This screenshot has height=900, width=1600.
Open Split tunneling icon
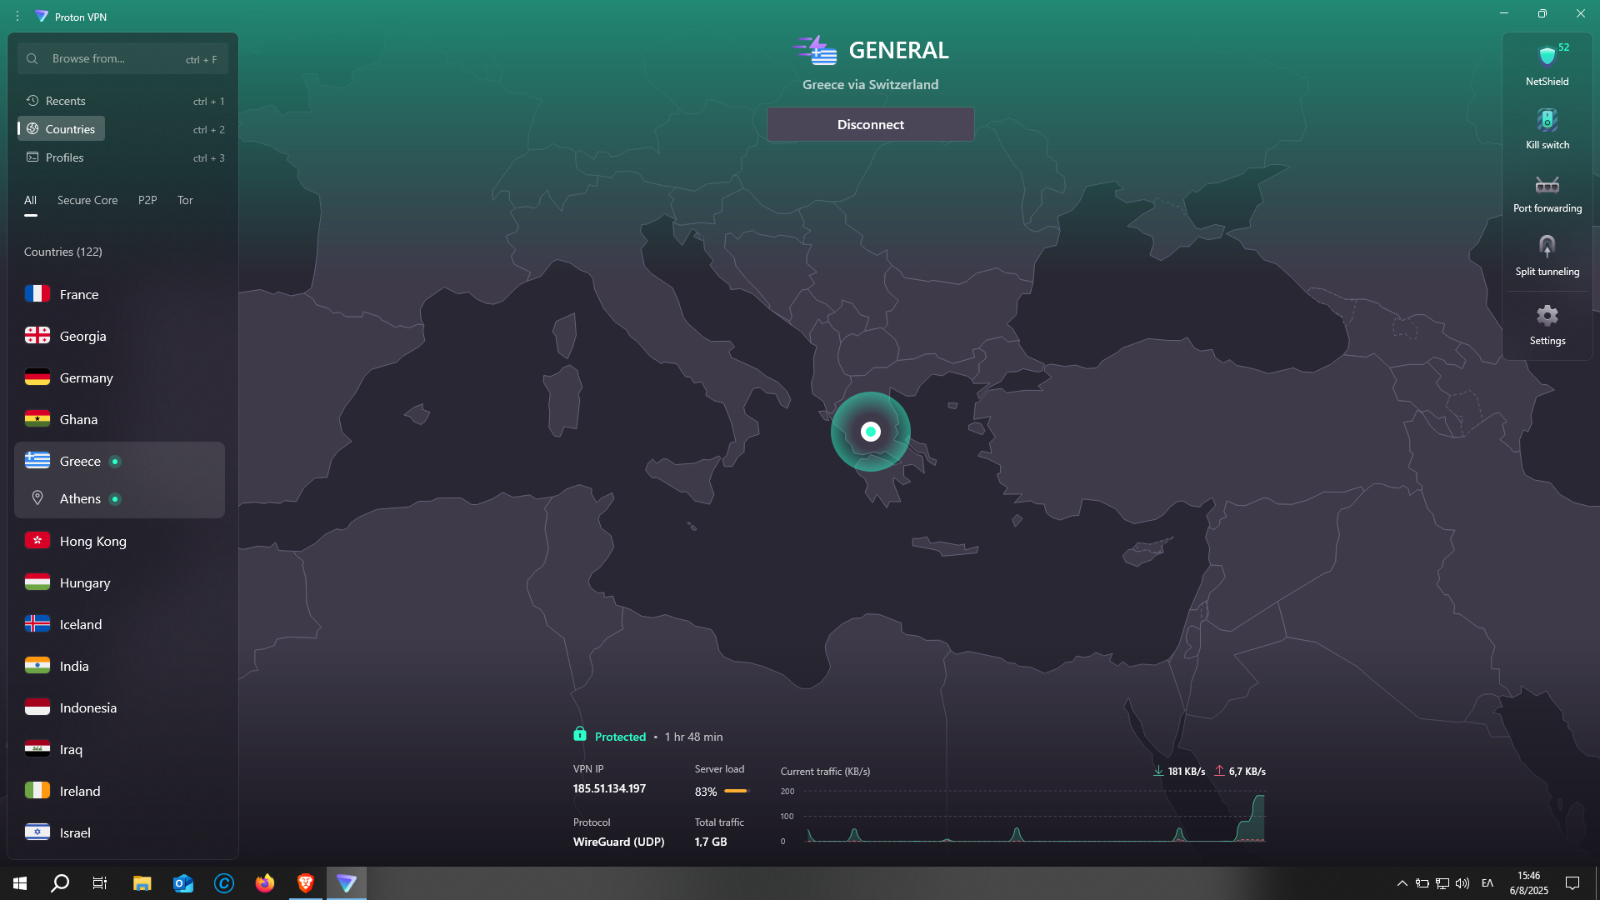pos(1547,246)
